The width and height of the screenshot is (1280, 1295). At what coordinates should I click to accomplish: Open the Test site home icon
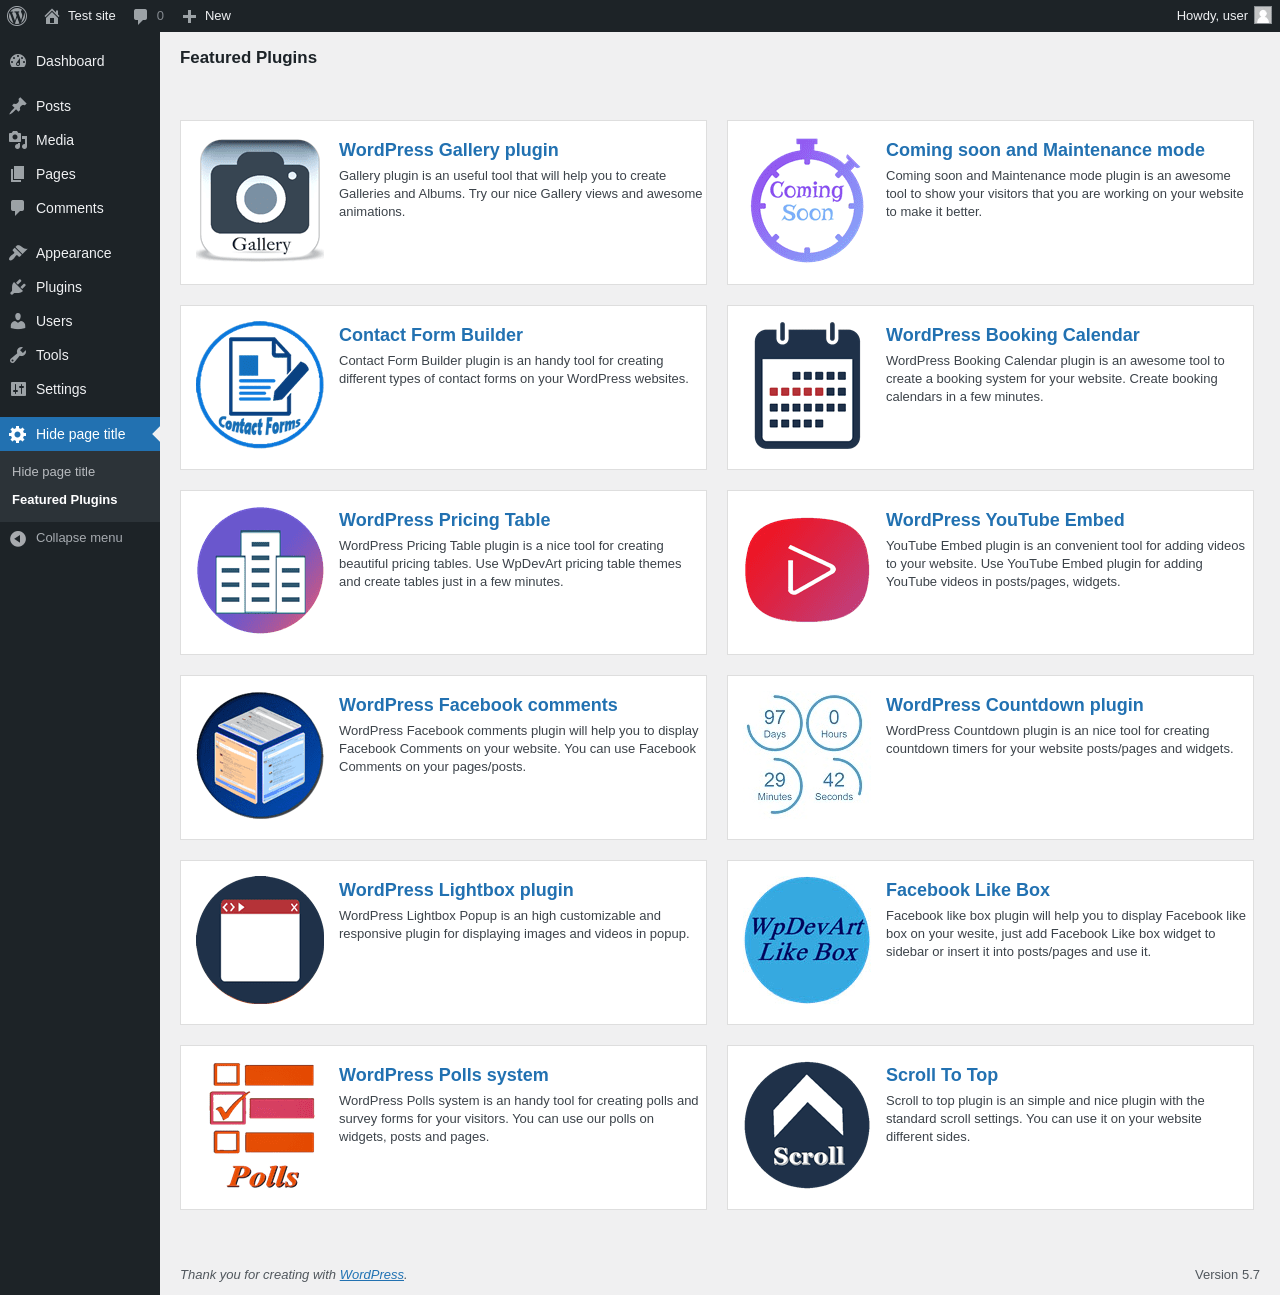click(52, 16)
